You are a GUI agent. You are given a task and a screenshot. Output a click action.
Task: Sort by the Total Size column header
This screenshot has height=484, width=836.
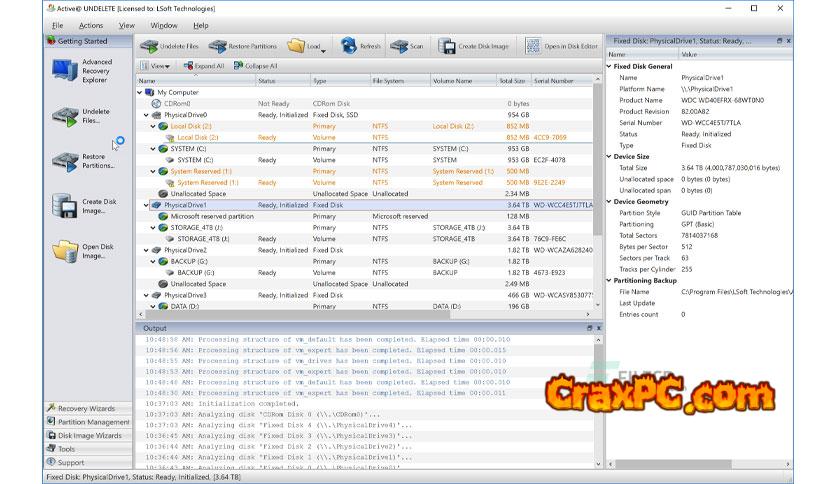512,80
